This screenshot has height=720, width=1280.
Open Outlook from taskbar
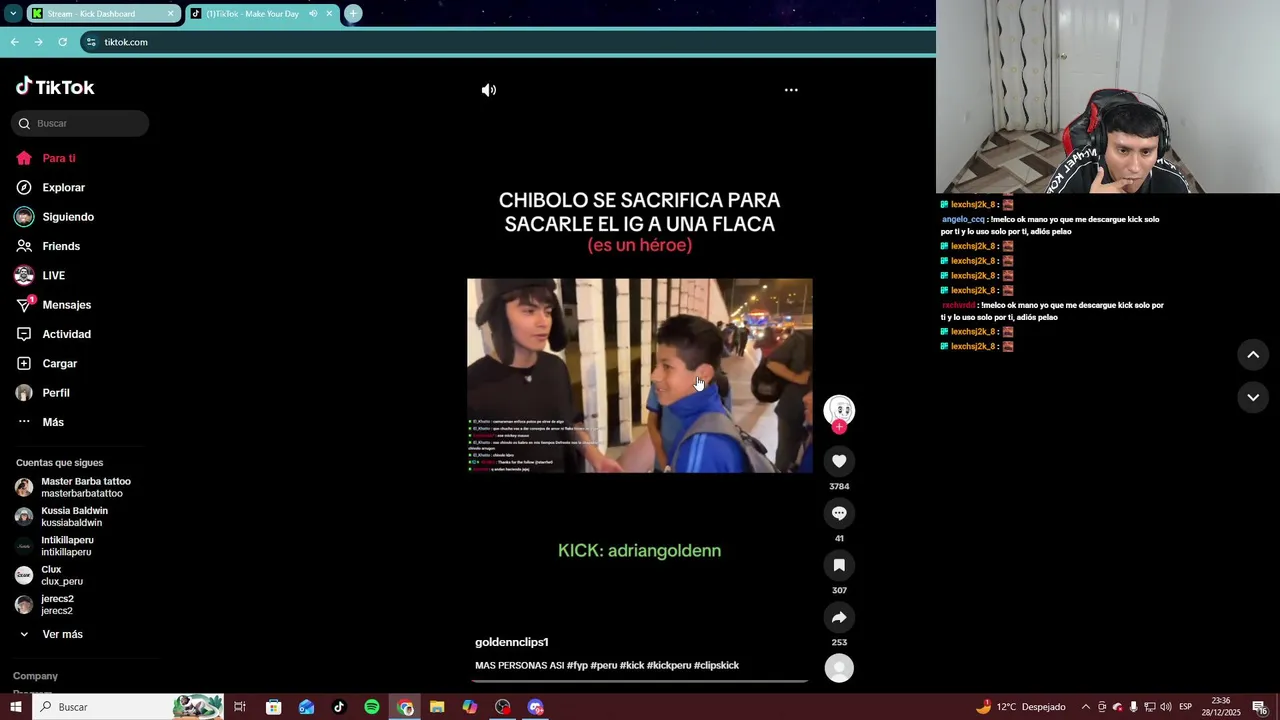pyautogui.click(x=306, y=707)
